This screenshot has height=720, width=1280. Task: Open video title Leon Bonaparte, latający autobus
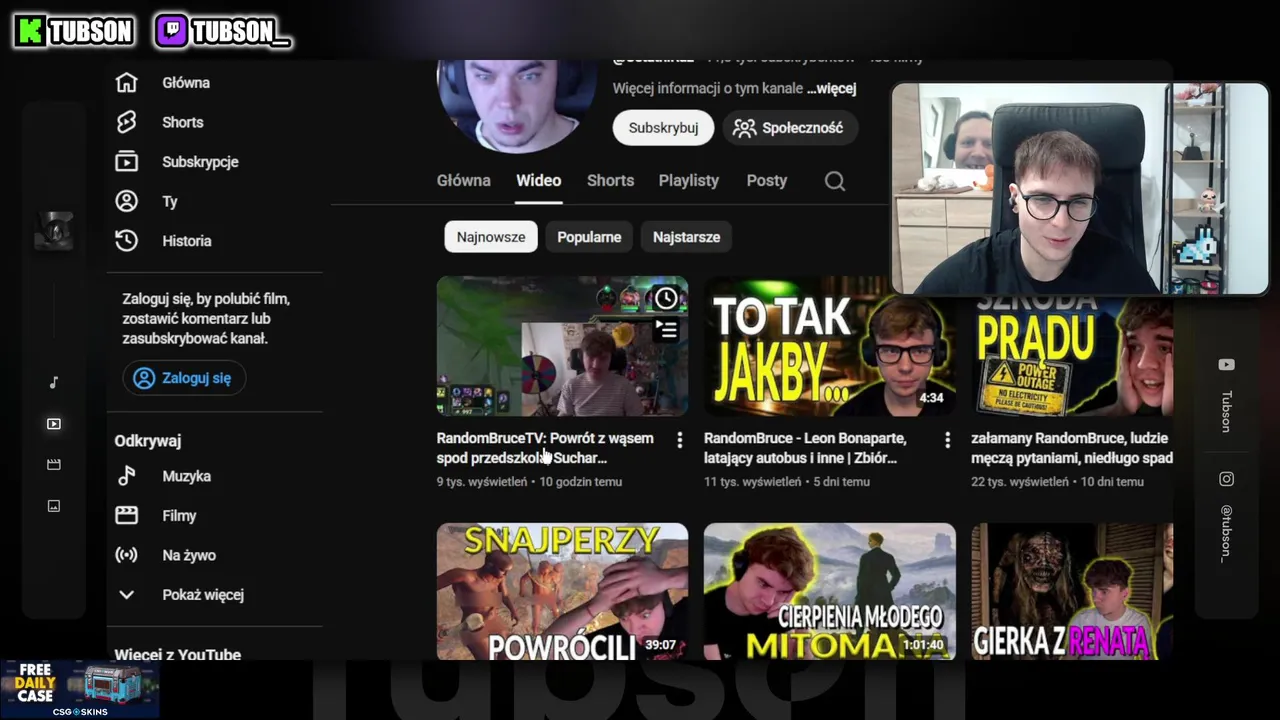click(x=805, y=448)
